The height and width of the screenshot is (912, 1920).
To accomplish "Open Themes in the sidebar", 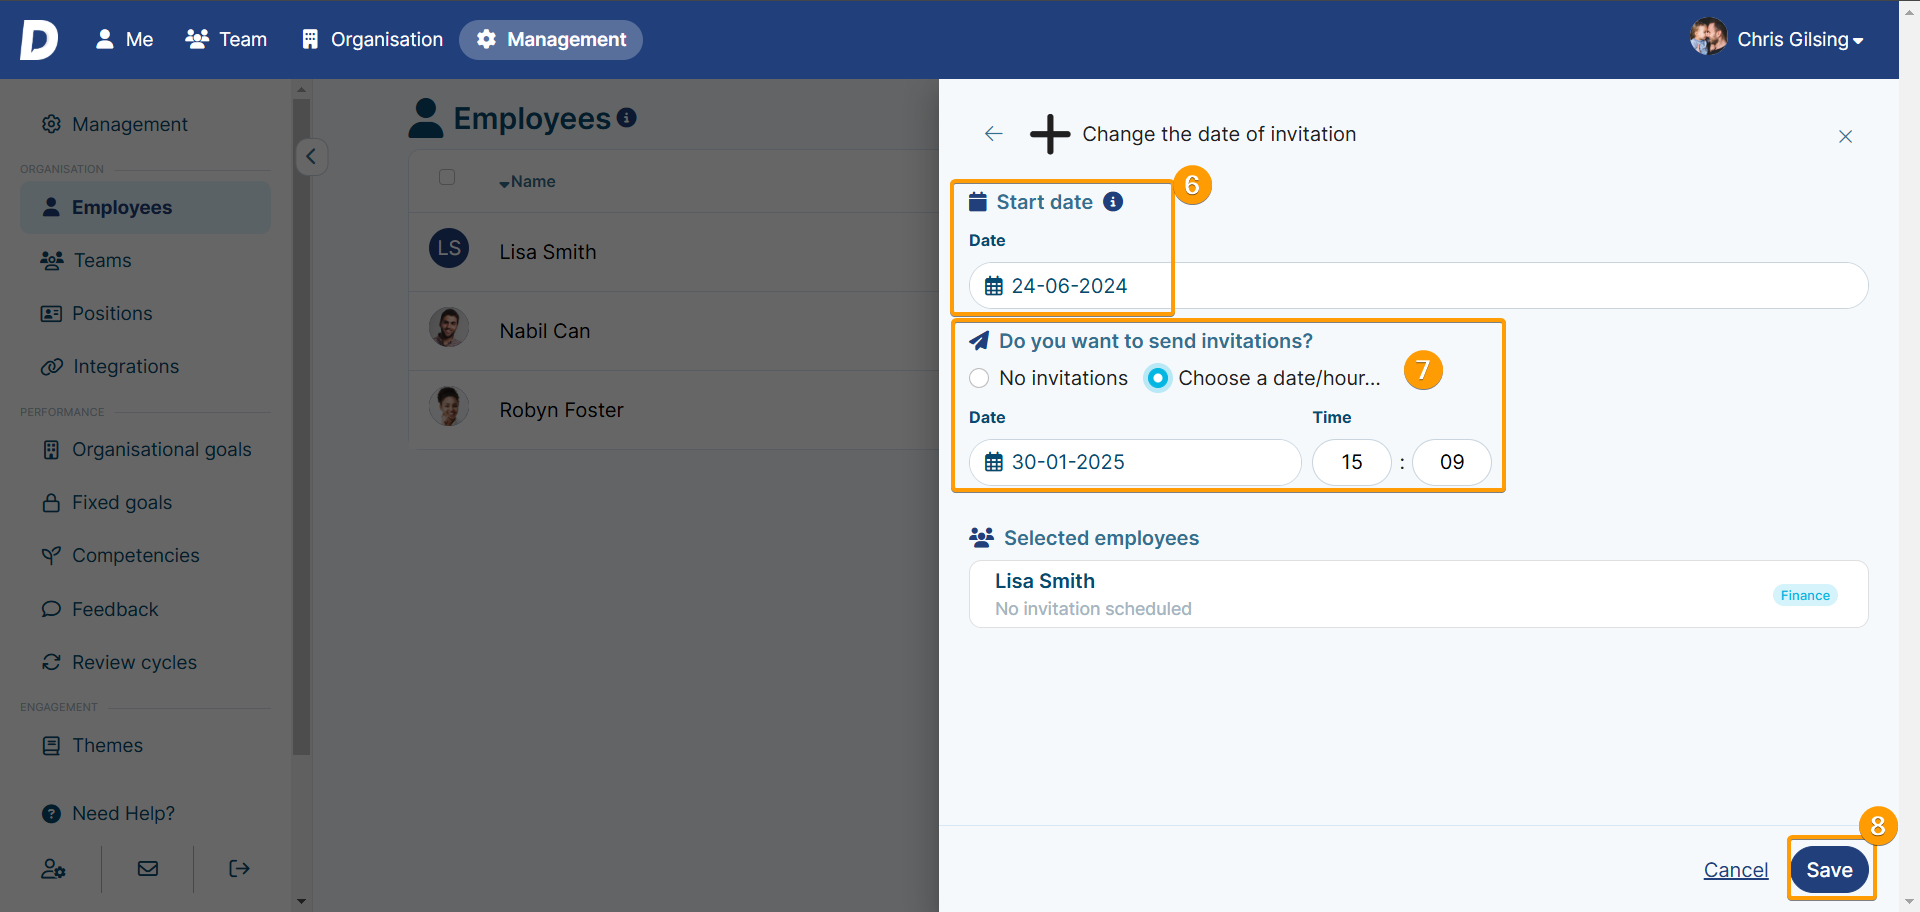I will pos(107,745).
